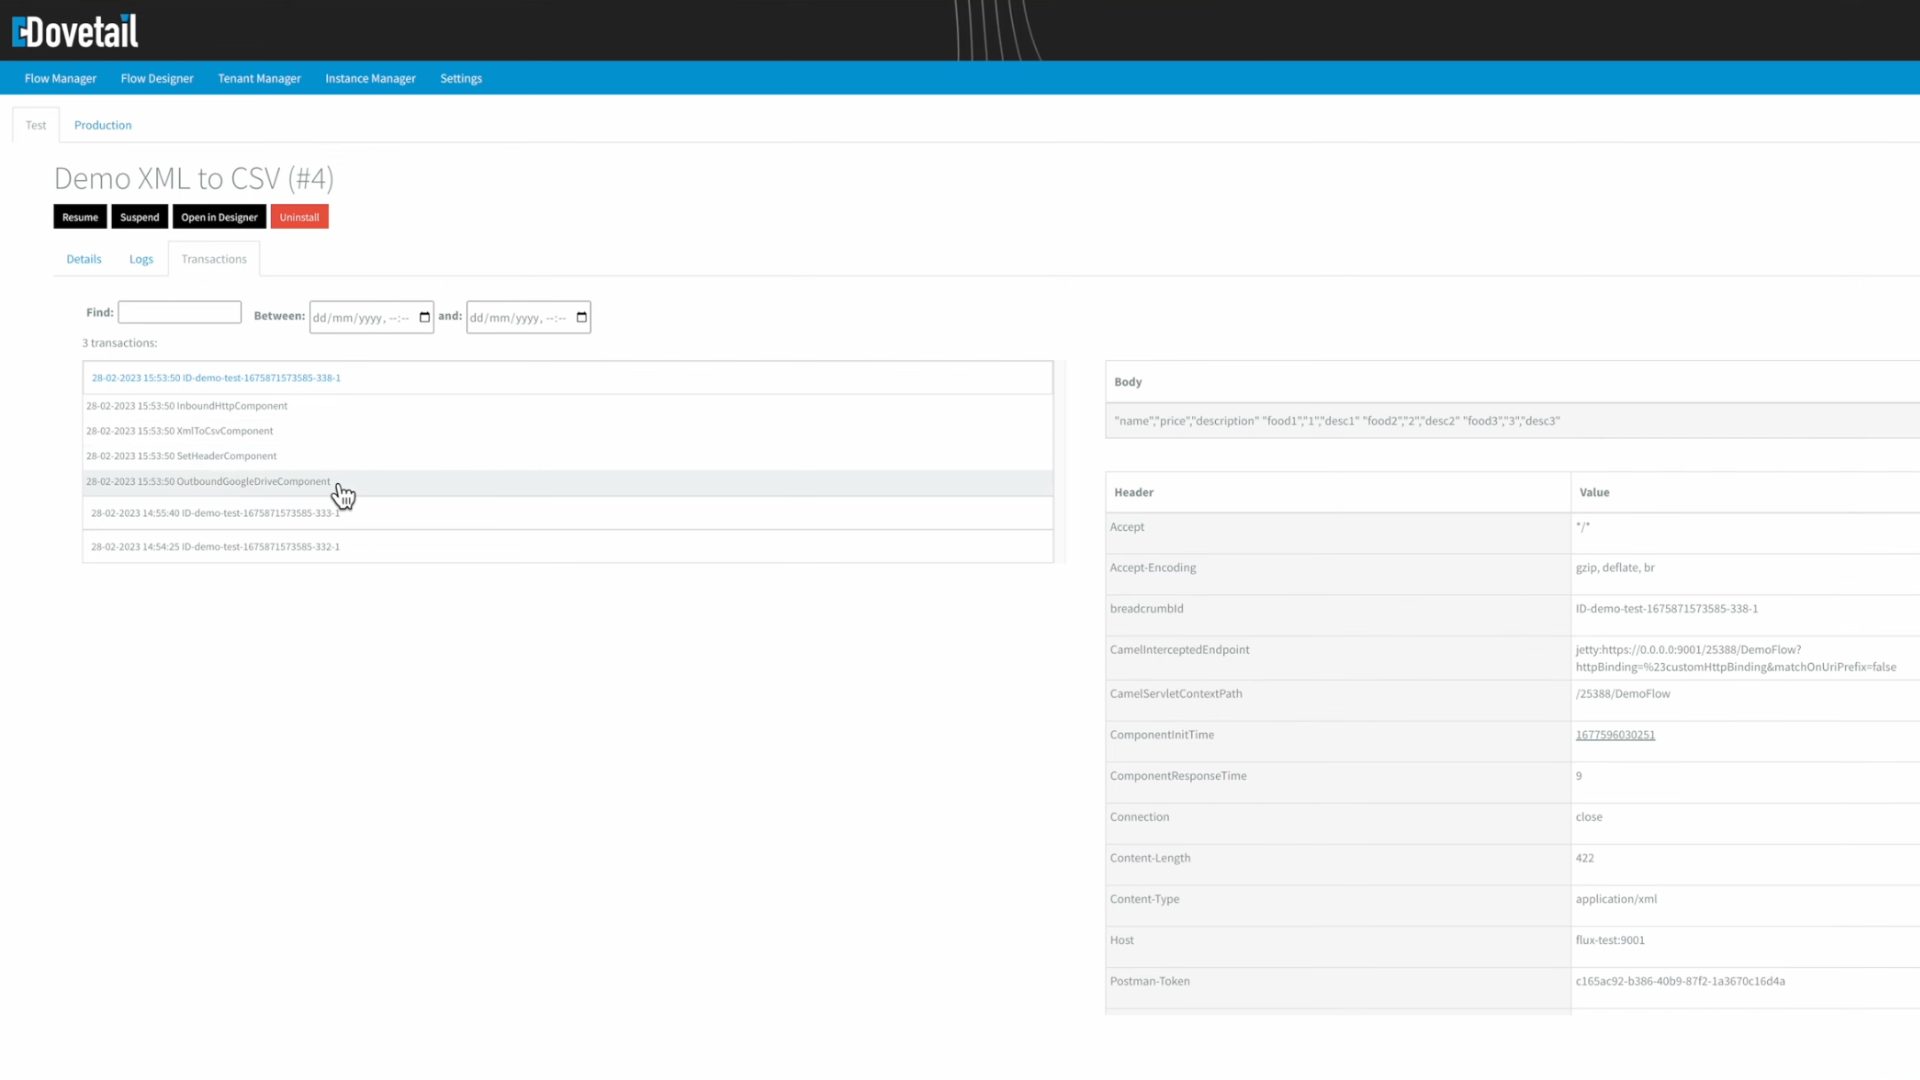
Task: Switch to the Details tab
Action: [x=83, y=258]
